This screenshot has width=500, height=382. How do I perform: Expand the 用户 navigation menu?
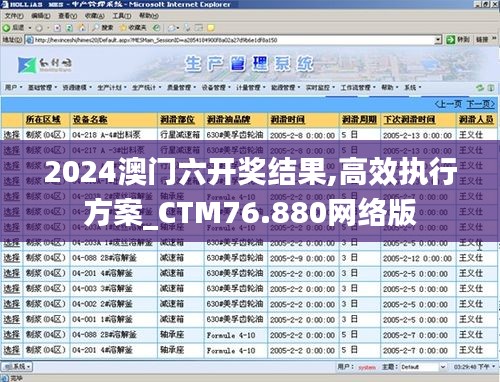[13, 88]
